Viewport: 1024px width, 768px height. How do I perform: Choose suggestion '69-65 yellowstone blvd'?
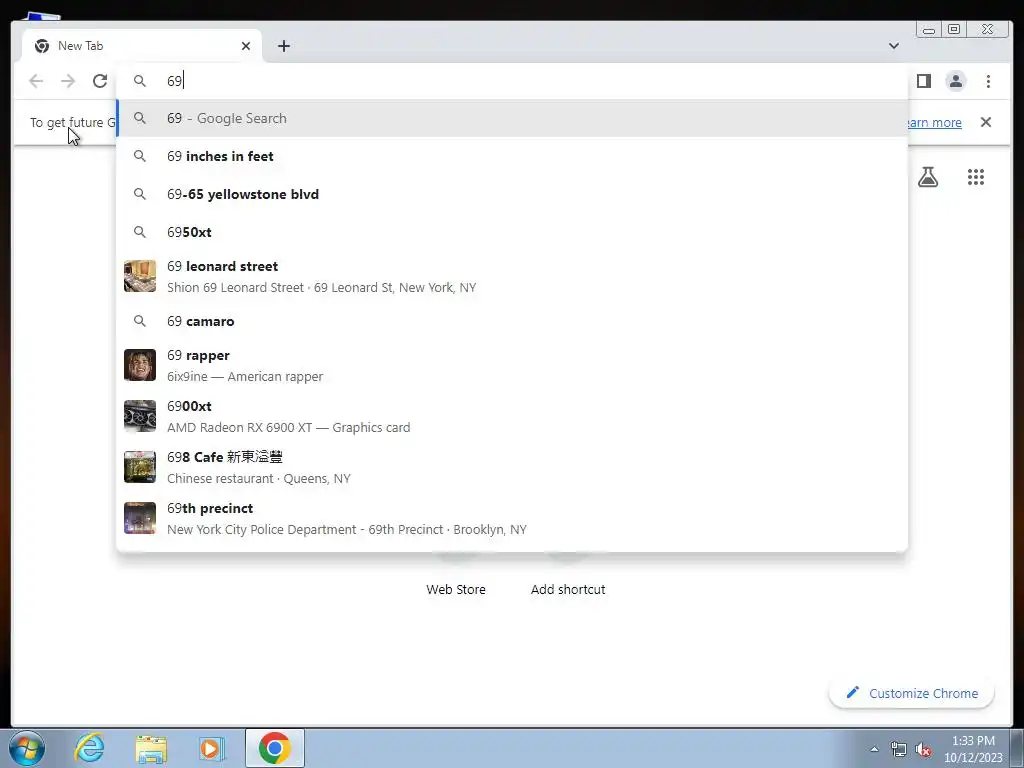coord(512,194)
